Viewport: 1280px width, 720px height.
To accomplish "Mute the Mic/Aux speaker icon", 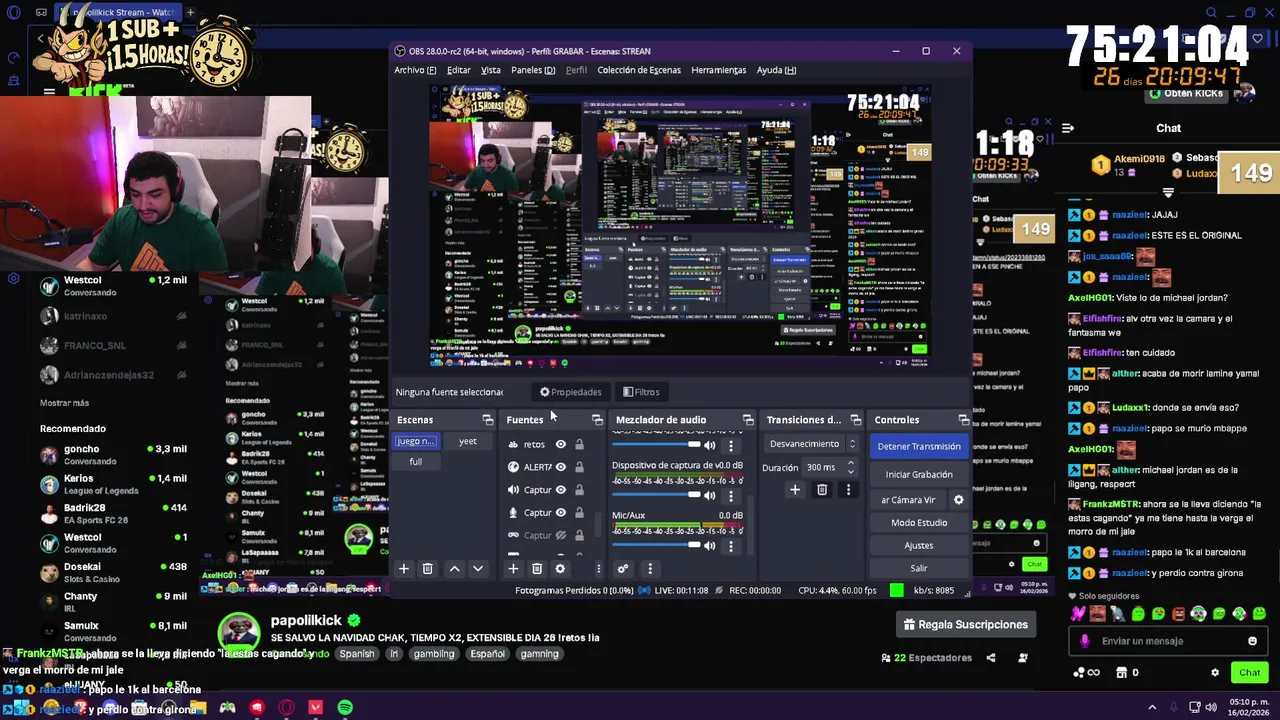I will (x=710, y=545).
